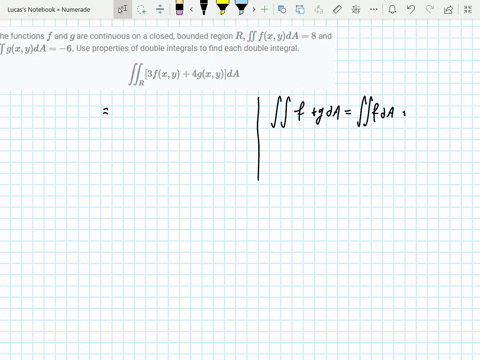Image resolution: width=480 pixels, height=360 pixels.
Task: Select the light blue highlighter
Action: (x=241, y=8)
